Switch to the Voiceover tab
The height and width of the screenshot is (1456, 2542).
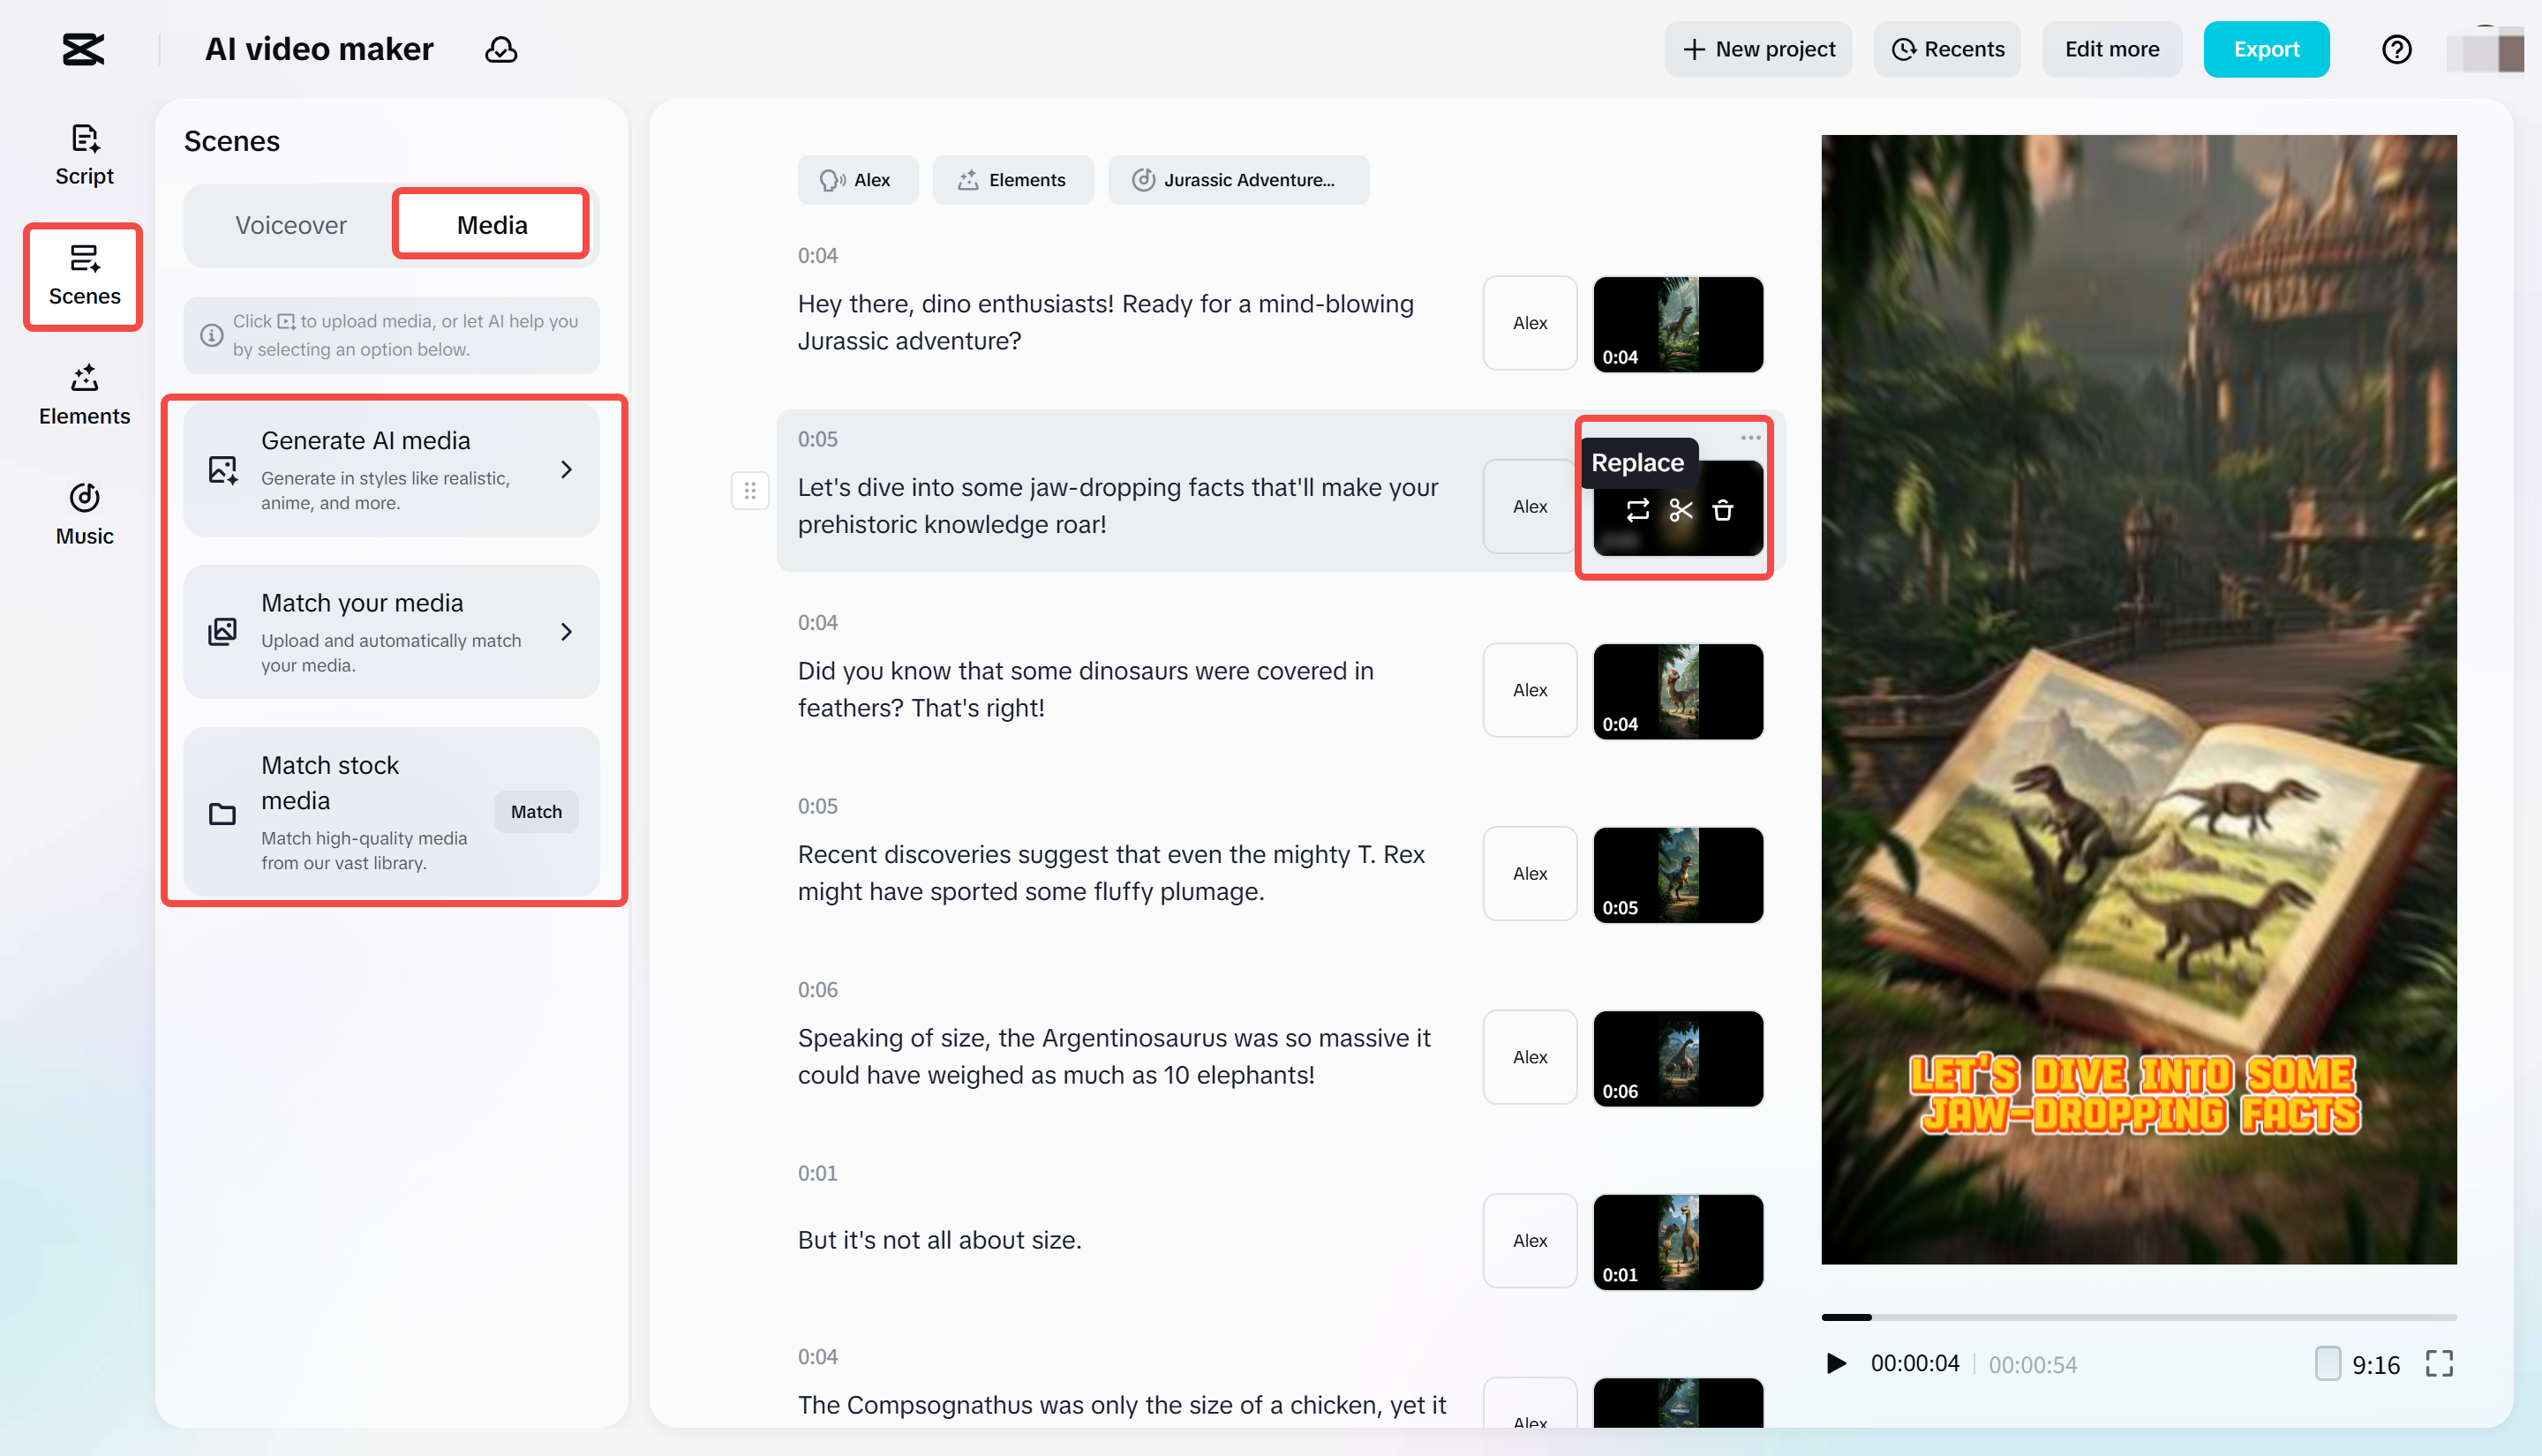pos(290,225)
